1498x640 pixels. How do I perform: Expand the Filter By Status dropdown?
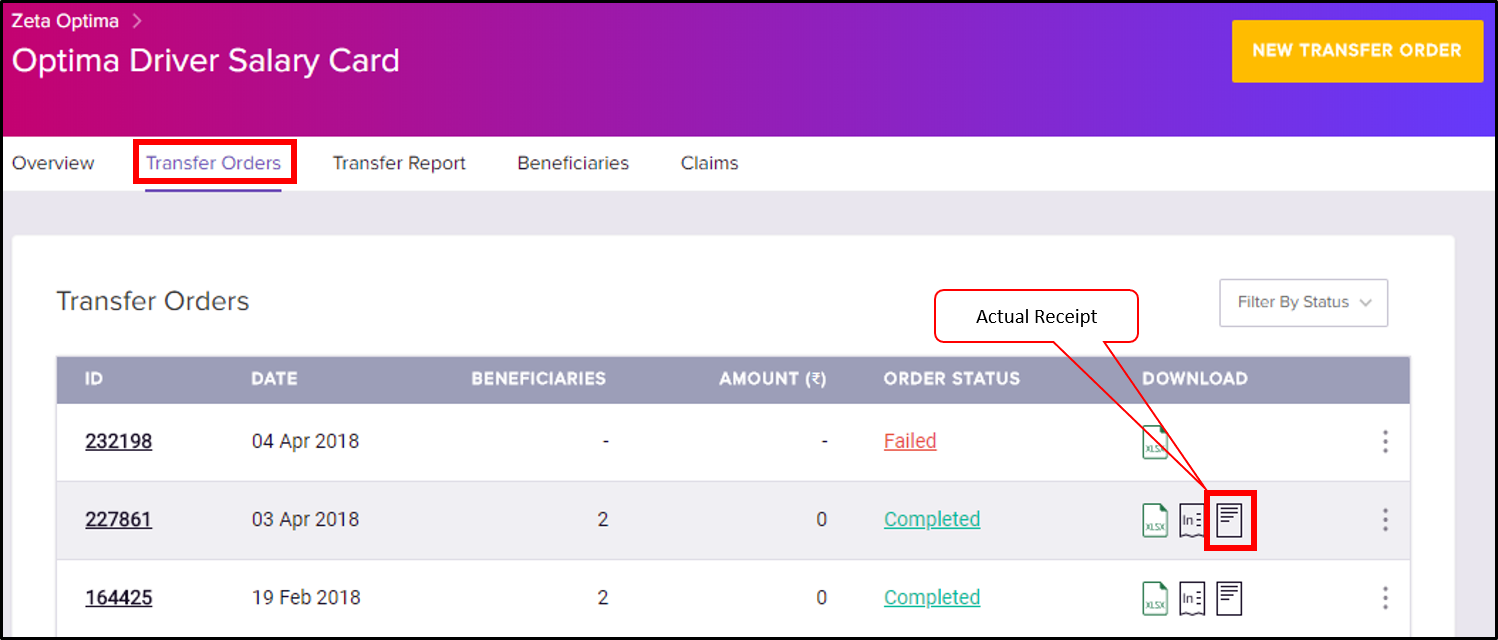1303,302
